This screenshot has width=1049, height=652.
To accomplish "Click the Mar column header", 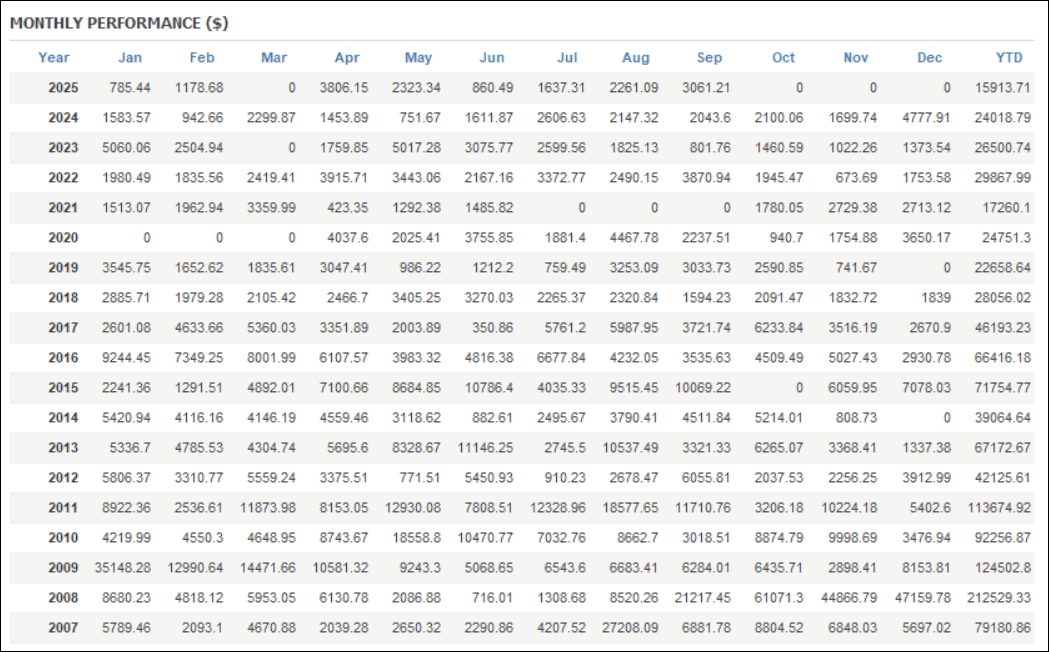I will 274,57.
